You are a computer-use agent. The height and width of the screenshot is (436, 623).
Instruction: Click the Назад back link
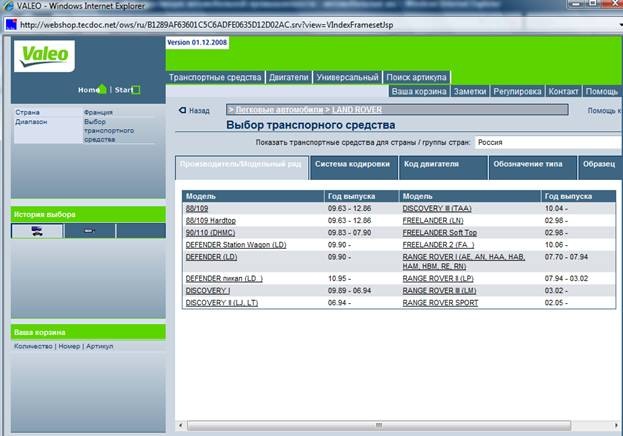click(x=199, y=110)
